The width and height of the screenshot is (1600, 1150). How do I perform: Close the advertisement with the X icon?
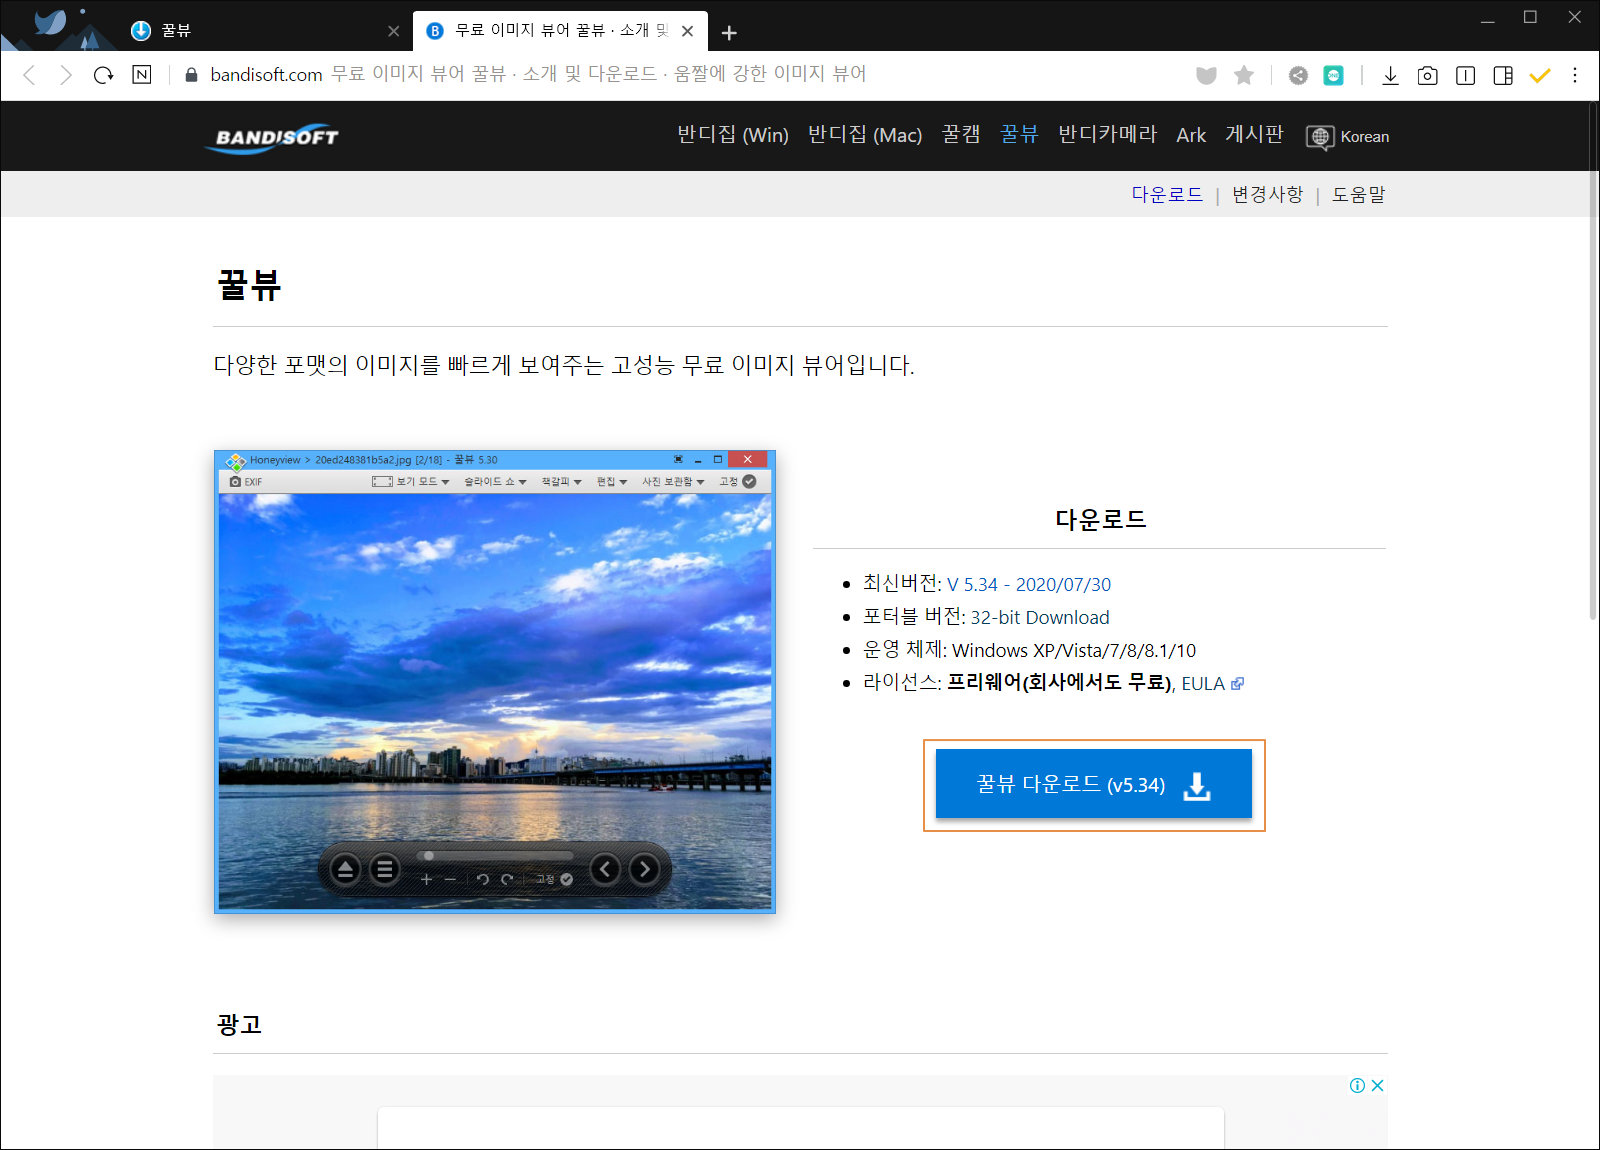click(x=1377, y=1086)
